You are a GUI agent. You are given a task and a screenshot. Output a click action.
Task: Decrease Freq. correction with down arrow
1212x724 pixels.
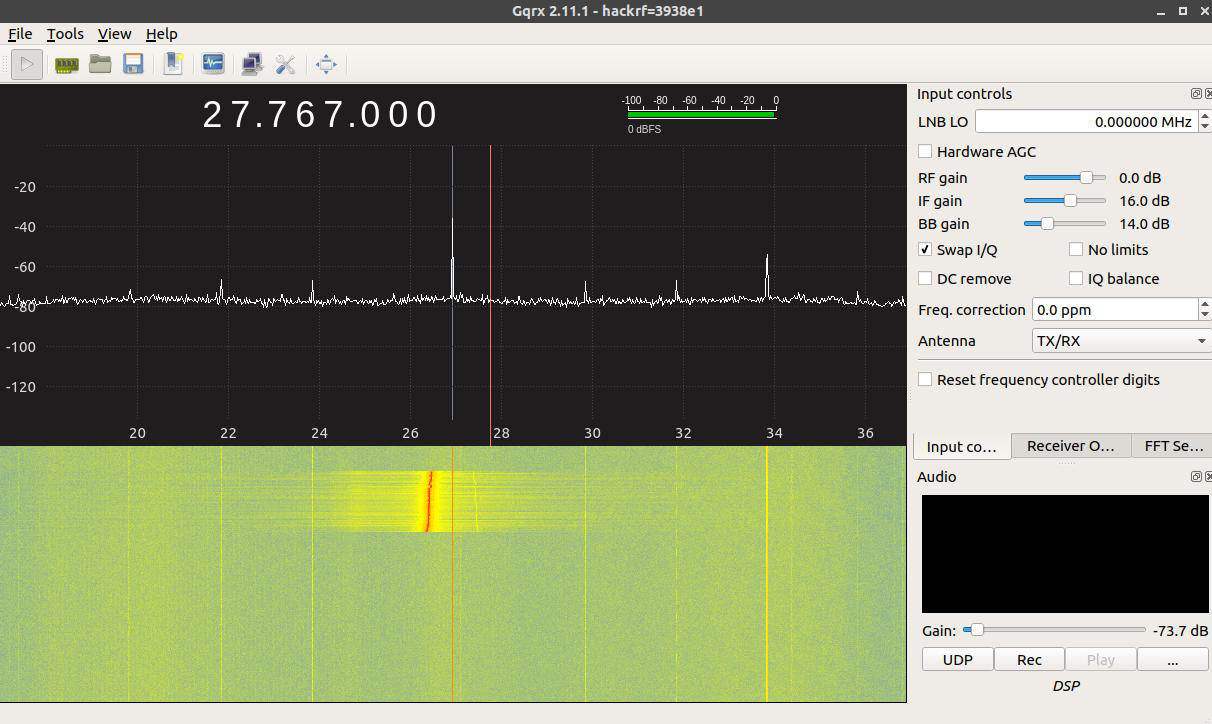tap(1205, 315)
